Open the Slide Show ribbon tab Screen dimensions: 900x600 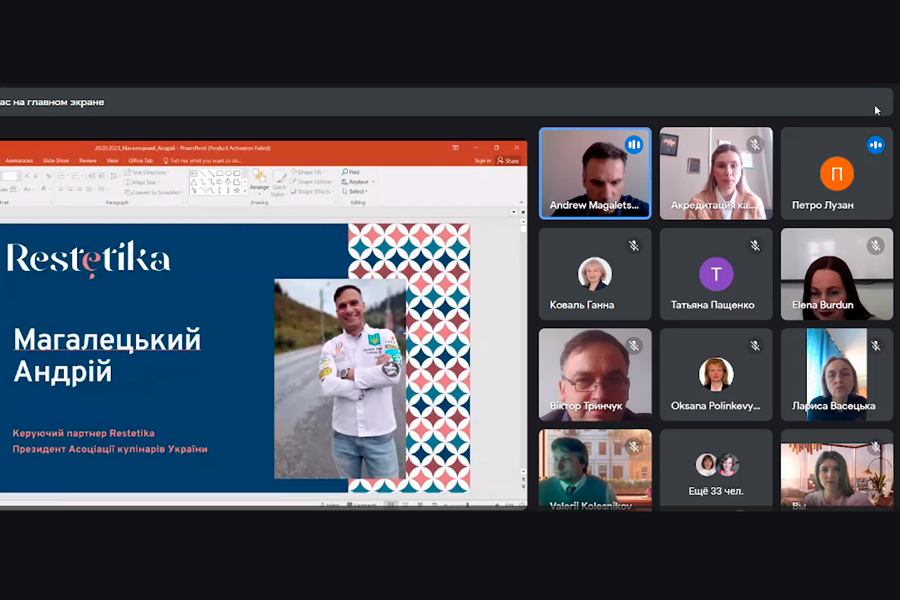tap(56, 161)
